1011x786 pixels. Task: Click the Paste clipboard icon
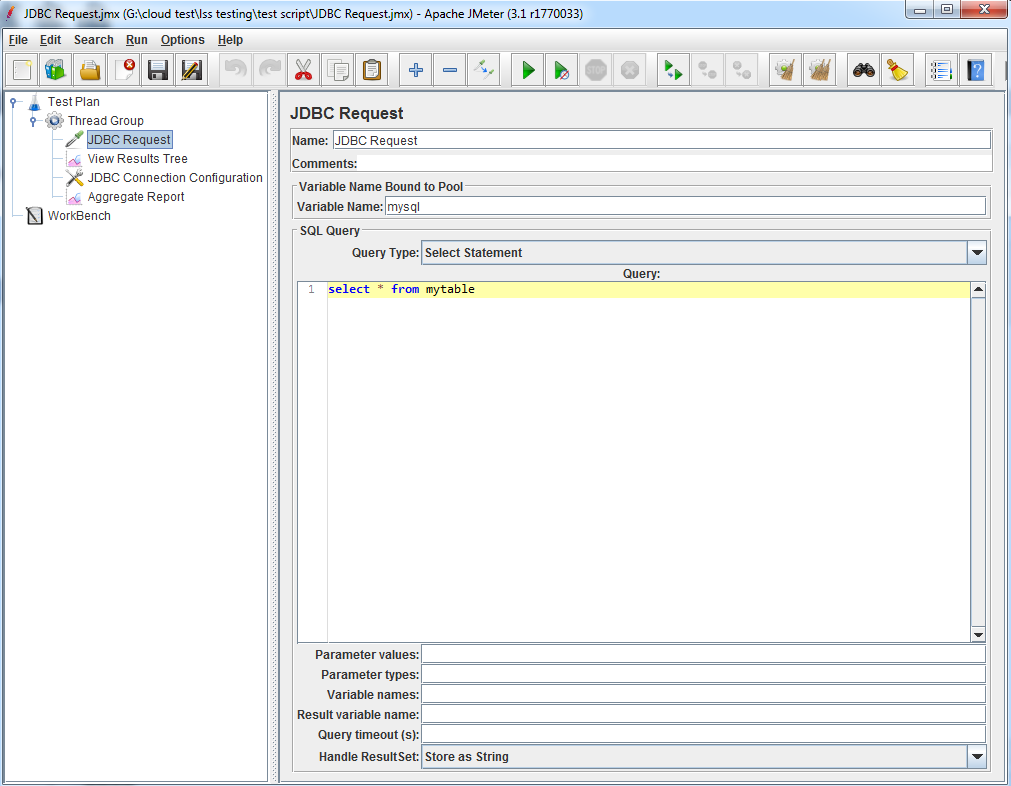[372, 70]
